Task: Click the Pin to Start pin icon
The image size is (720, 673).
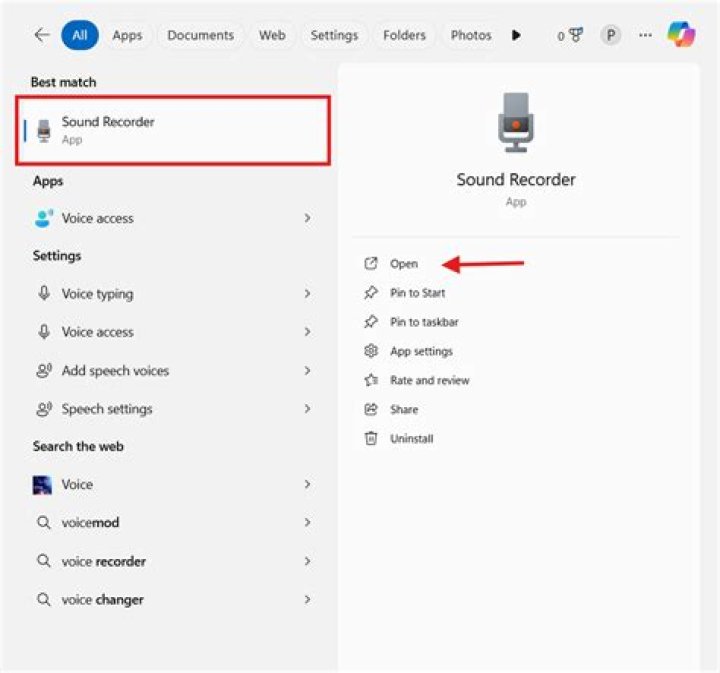Action: [371, 292]
